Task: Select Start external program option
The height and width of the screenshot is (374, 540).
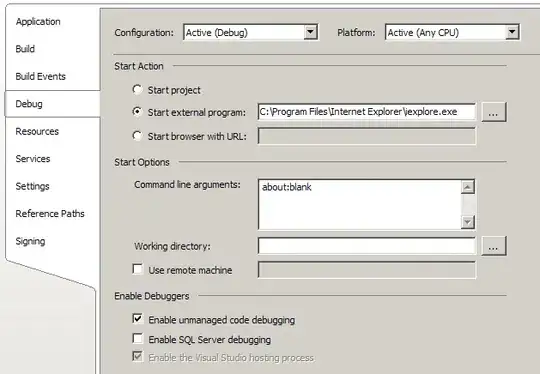Action: click(x=137, y=112)
